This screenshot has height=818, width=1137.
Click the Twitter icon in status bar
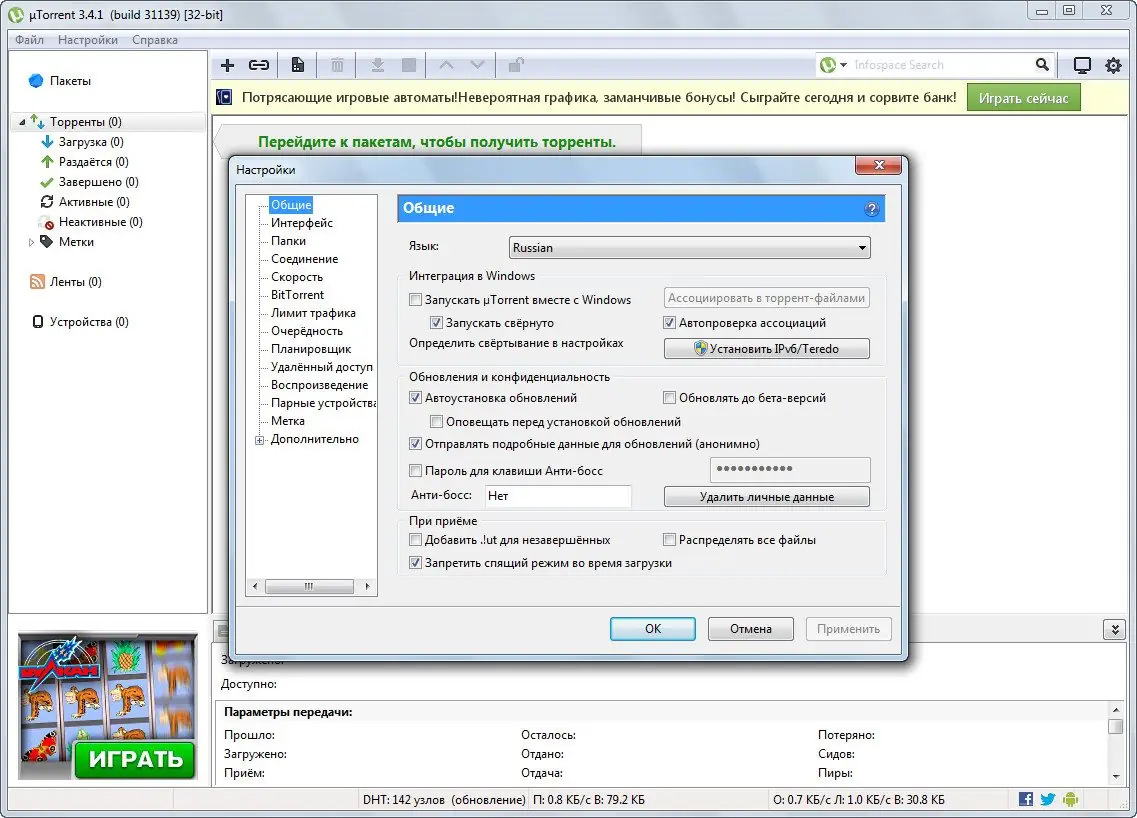coord(1047,798)
